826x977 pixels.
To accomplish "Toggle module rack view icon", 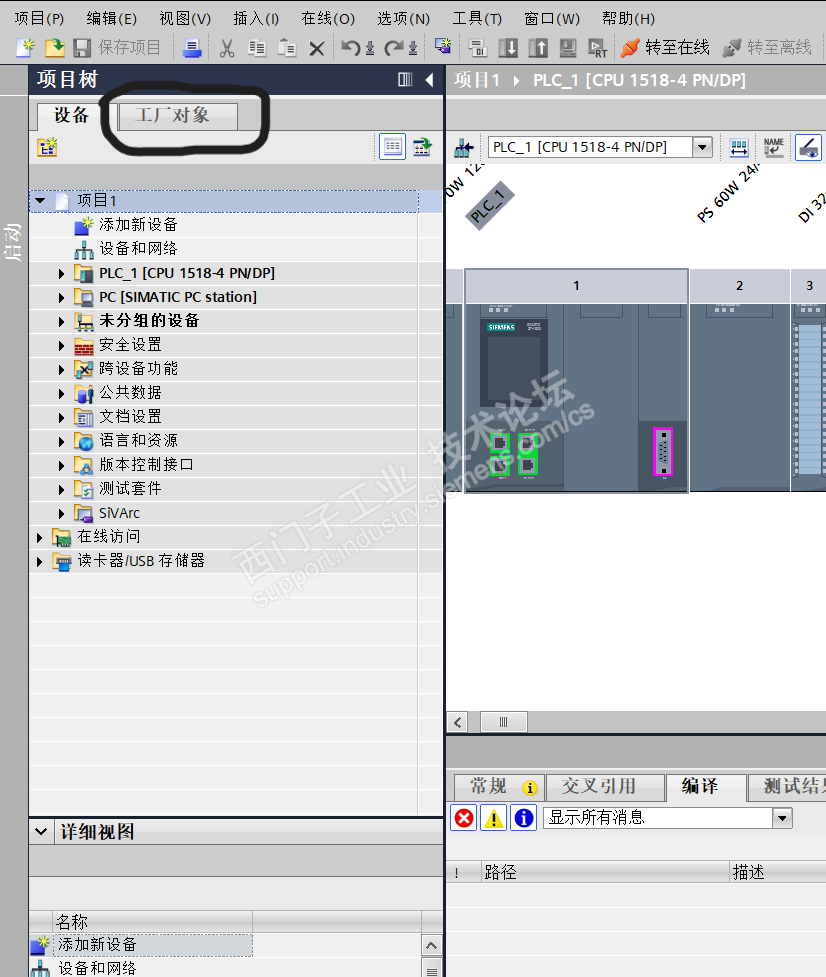I will pyautogui.click(x=739, y=148).
